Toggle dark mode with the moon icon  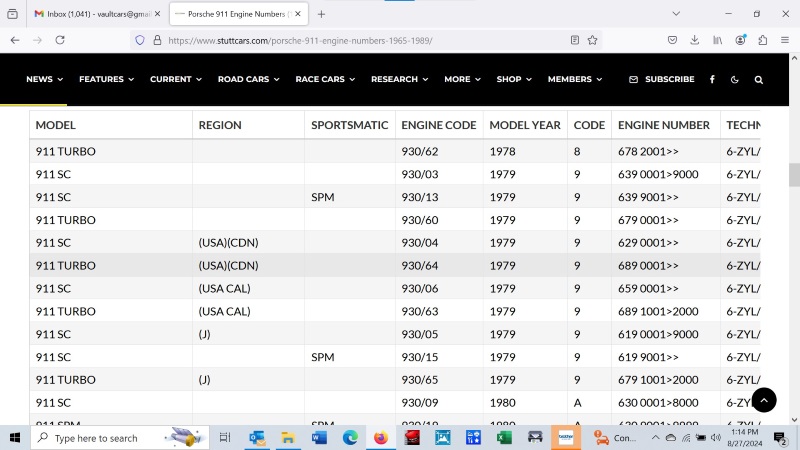735,80
